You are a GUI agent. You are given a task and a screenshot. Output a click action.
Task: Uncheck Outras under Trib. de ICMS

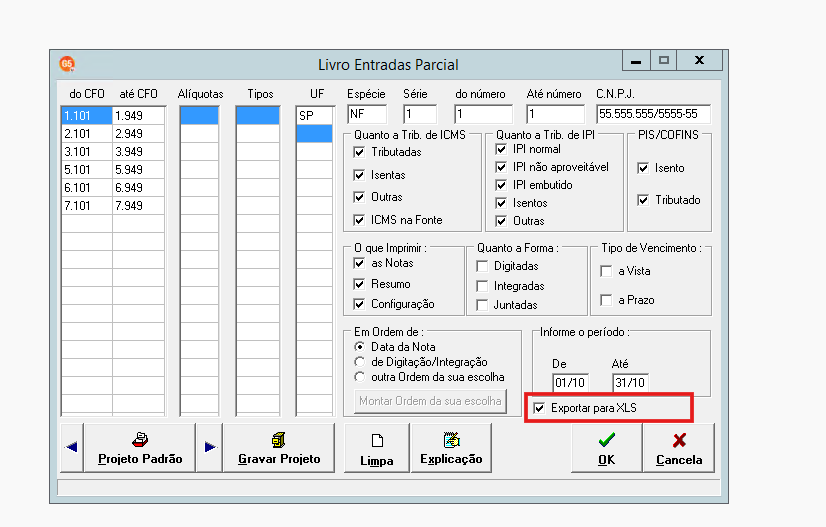coord(359,197)
